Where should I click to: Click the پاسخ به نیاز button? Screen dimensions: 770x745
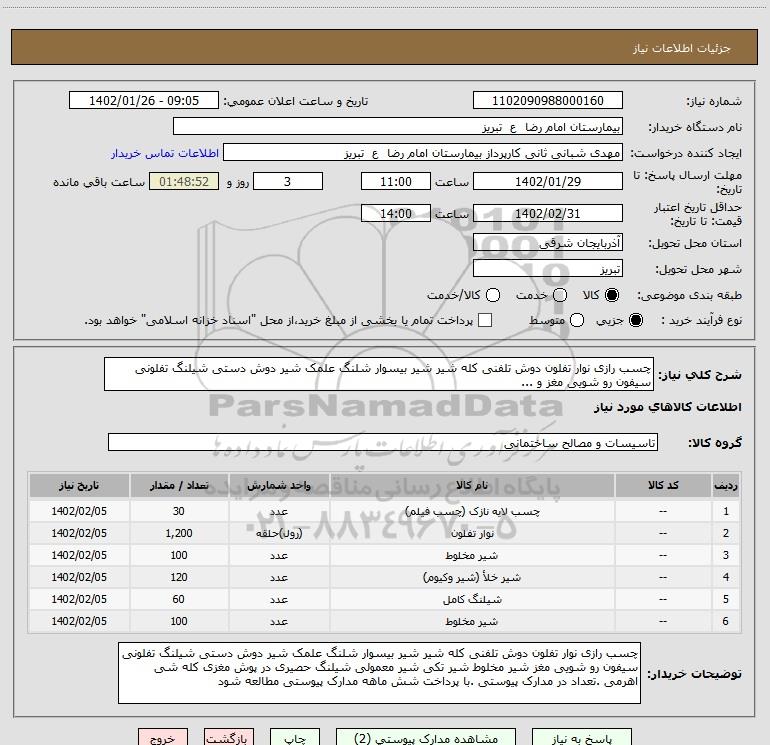pyautogui.click(x=581, y=737)
